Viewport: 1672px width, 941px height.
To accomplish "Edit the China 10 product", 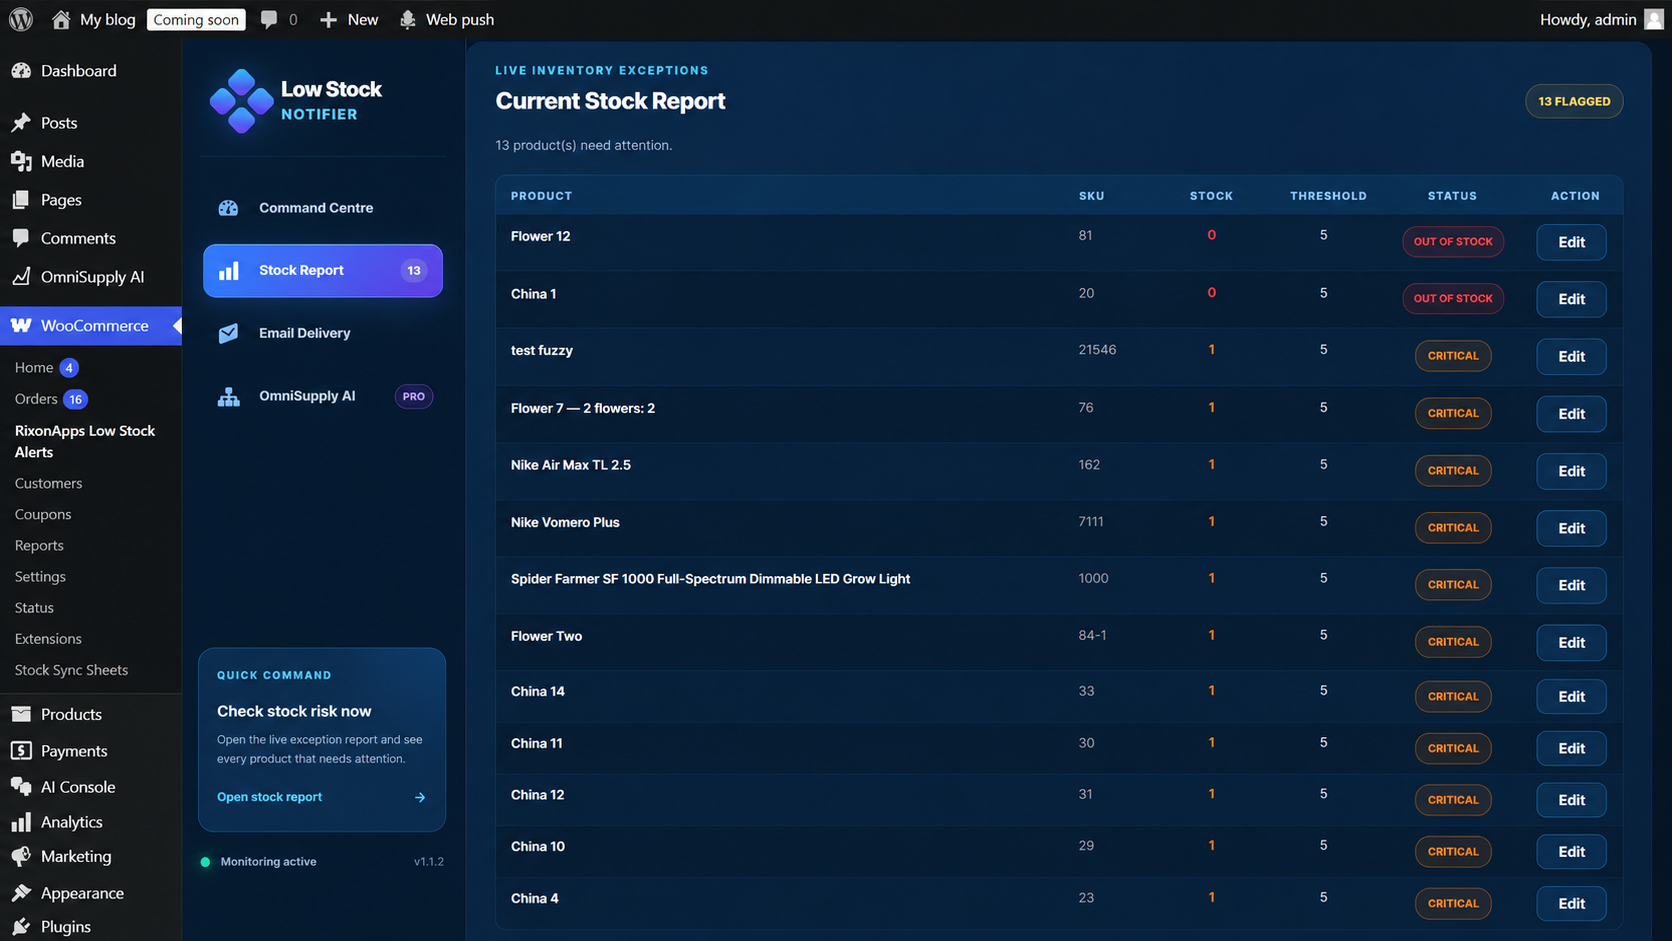I will coord(1571,852).
